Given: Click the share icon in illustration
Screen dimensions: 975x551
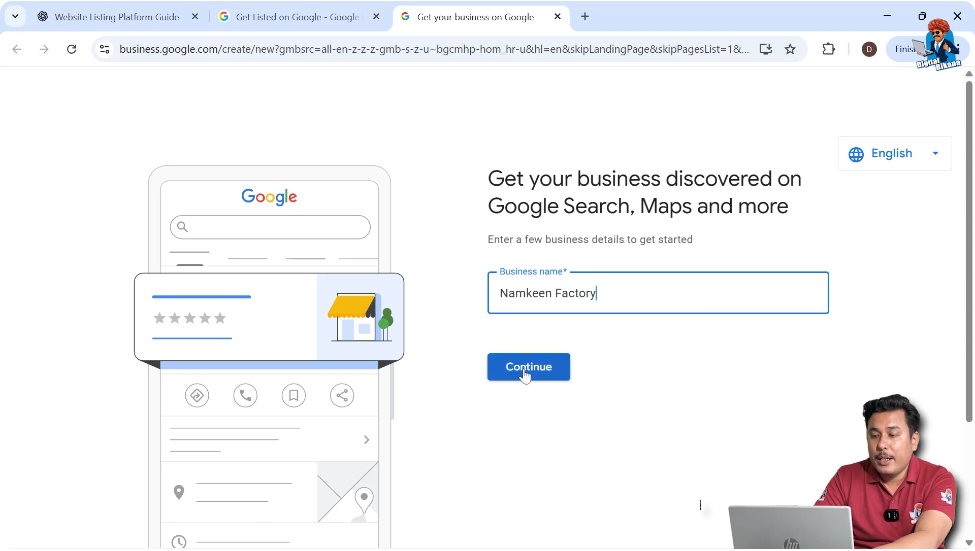Looking at the screenshot, I should tap(342, 396).
